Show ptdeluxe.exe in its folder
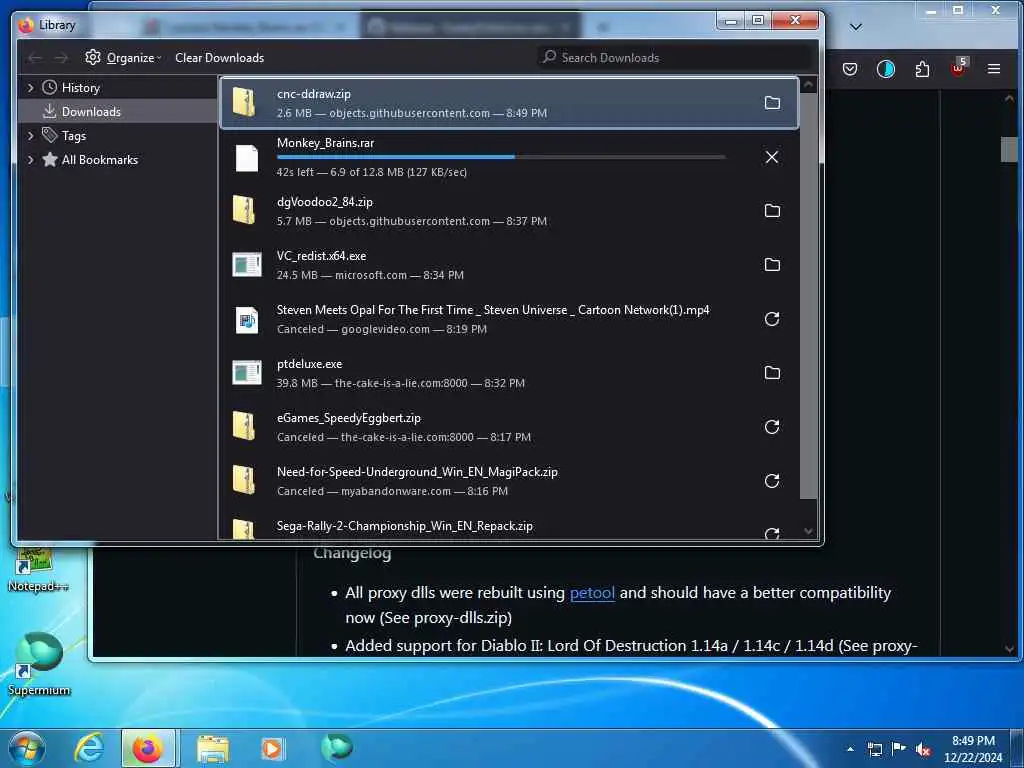This screenshot has width=1024, height=768. pos(772,372)
